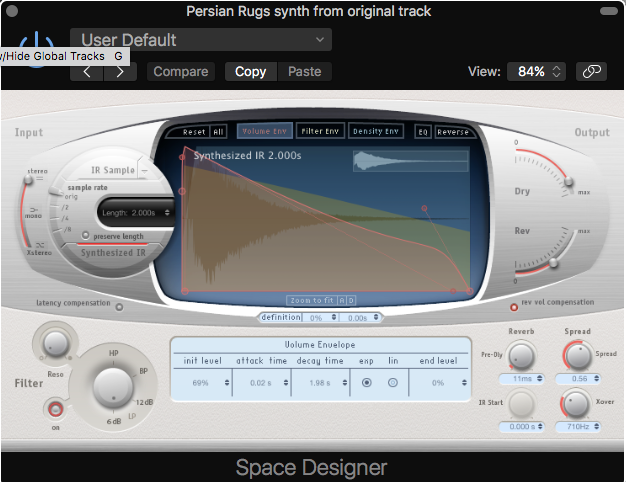626x482 pixels.
Task: Open the View size 84% popup
Action: click(536, 71)
